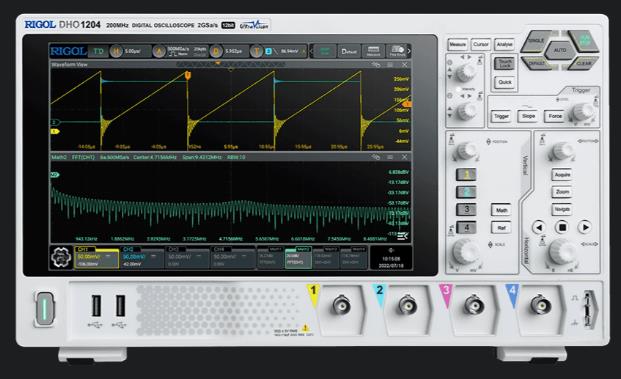Click the front panel Trigger menu button
The height and width of the screenshot is (379, 621).
(x=501, y=116)
